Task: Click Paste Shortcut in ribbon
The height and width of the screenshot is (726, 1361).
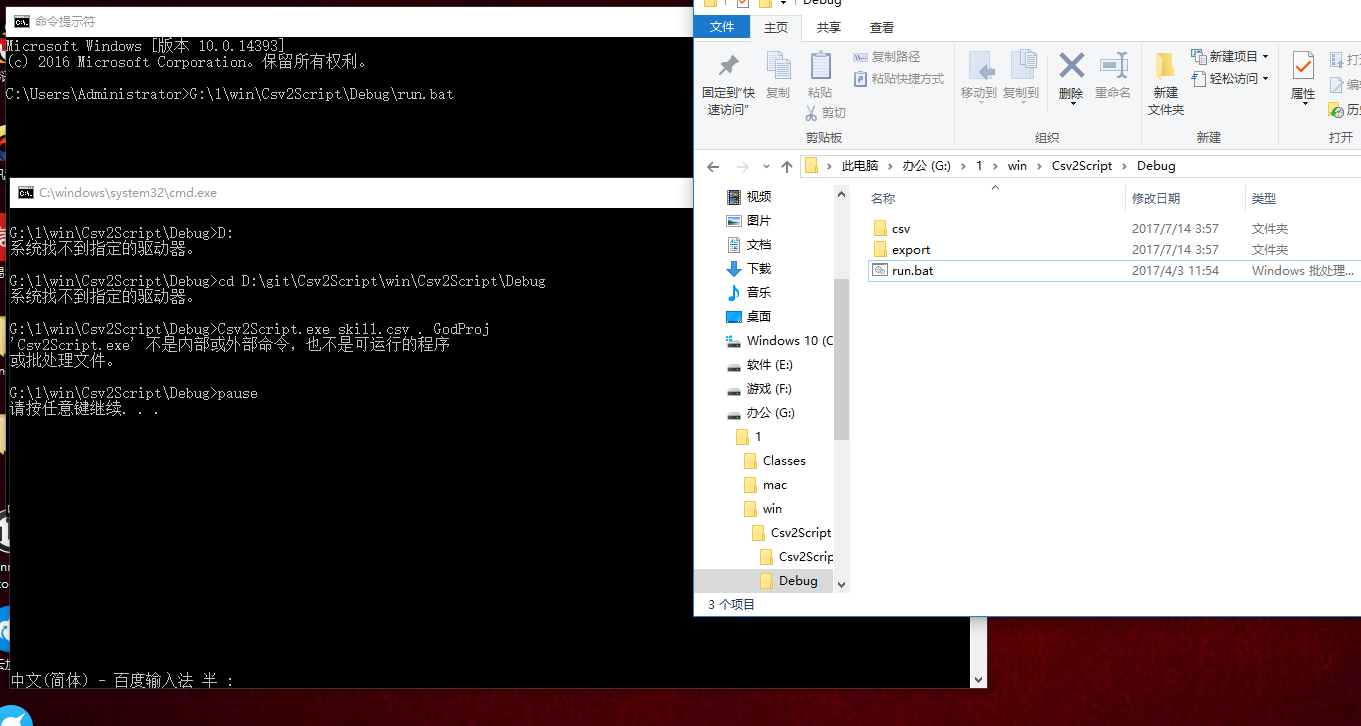Action: point(899,79)
